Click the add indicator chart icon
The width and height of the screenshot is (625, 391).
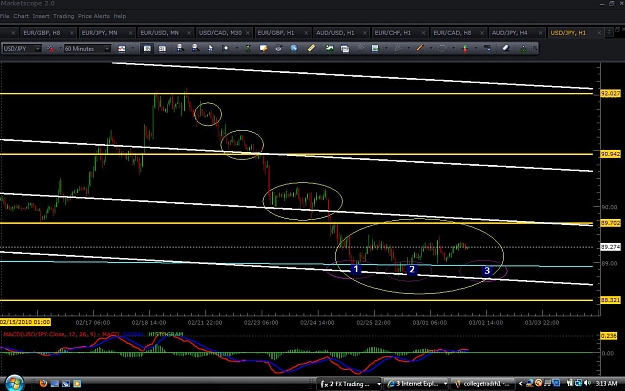375,48
